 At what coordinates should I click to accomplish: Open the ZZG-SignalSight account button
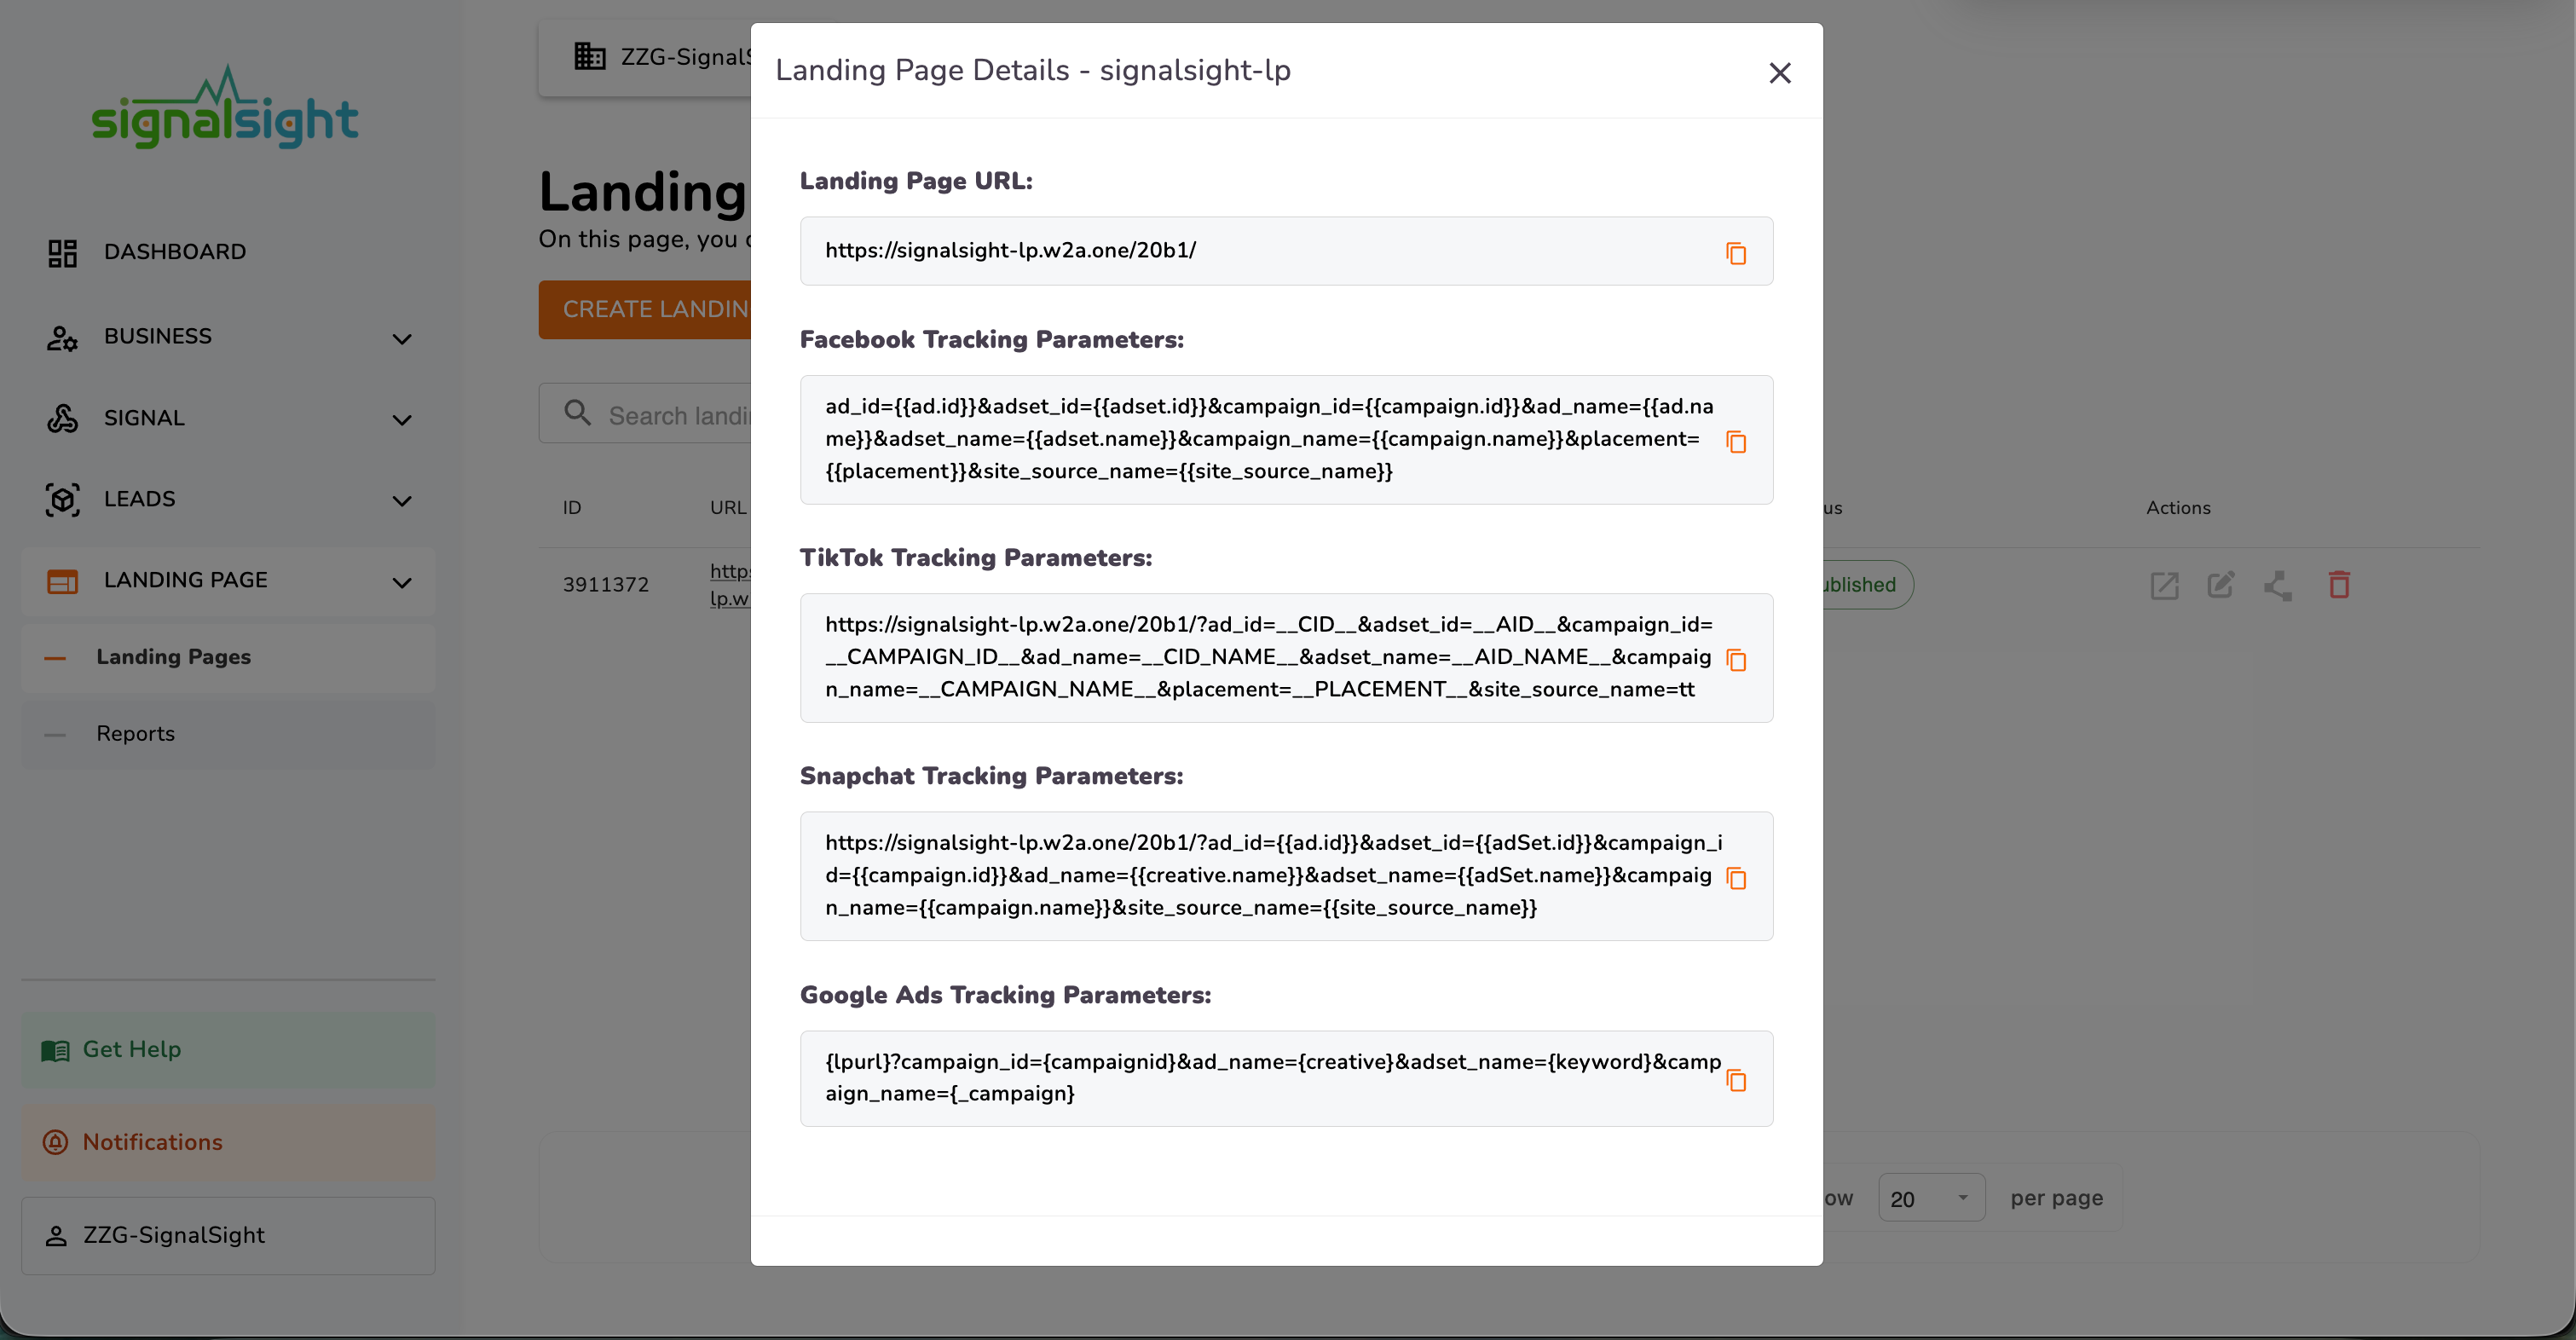click(228, 1236)
